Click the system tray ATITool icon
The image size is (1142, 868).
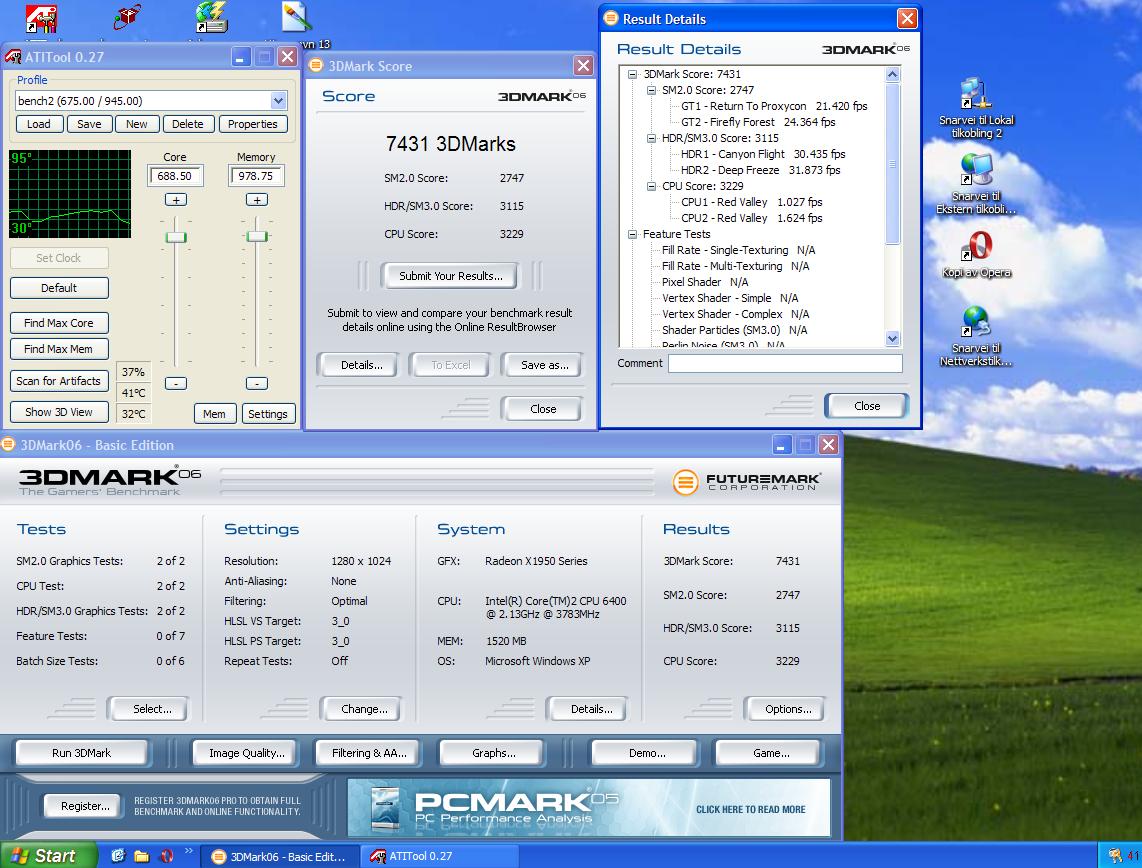click(1115, 855)
